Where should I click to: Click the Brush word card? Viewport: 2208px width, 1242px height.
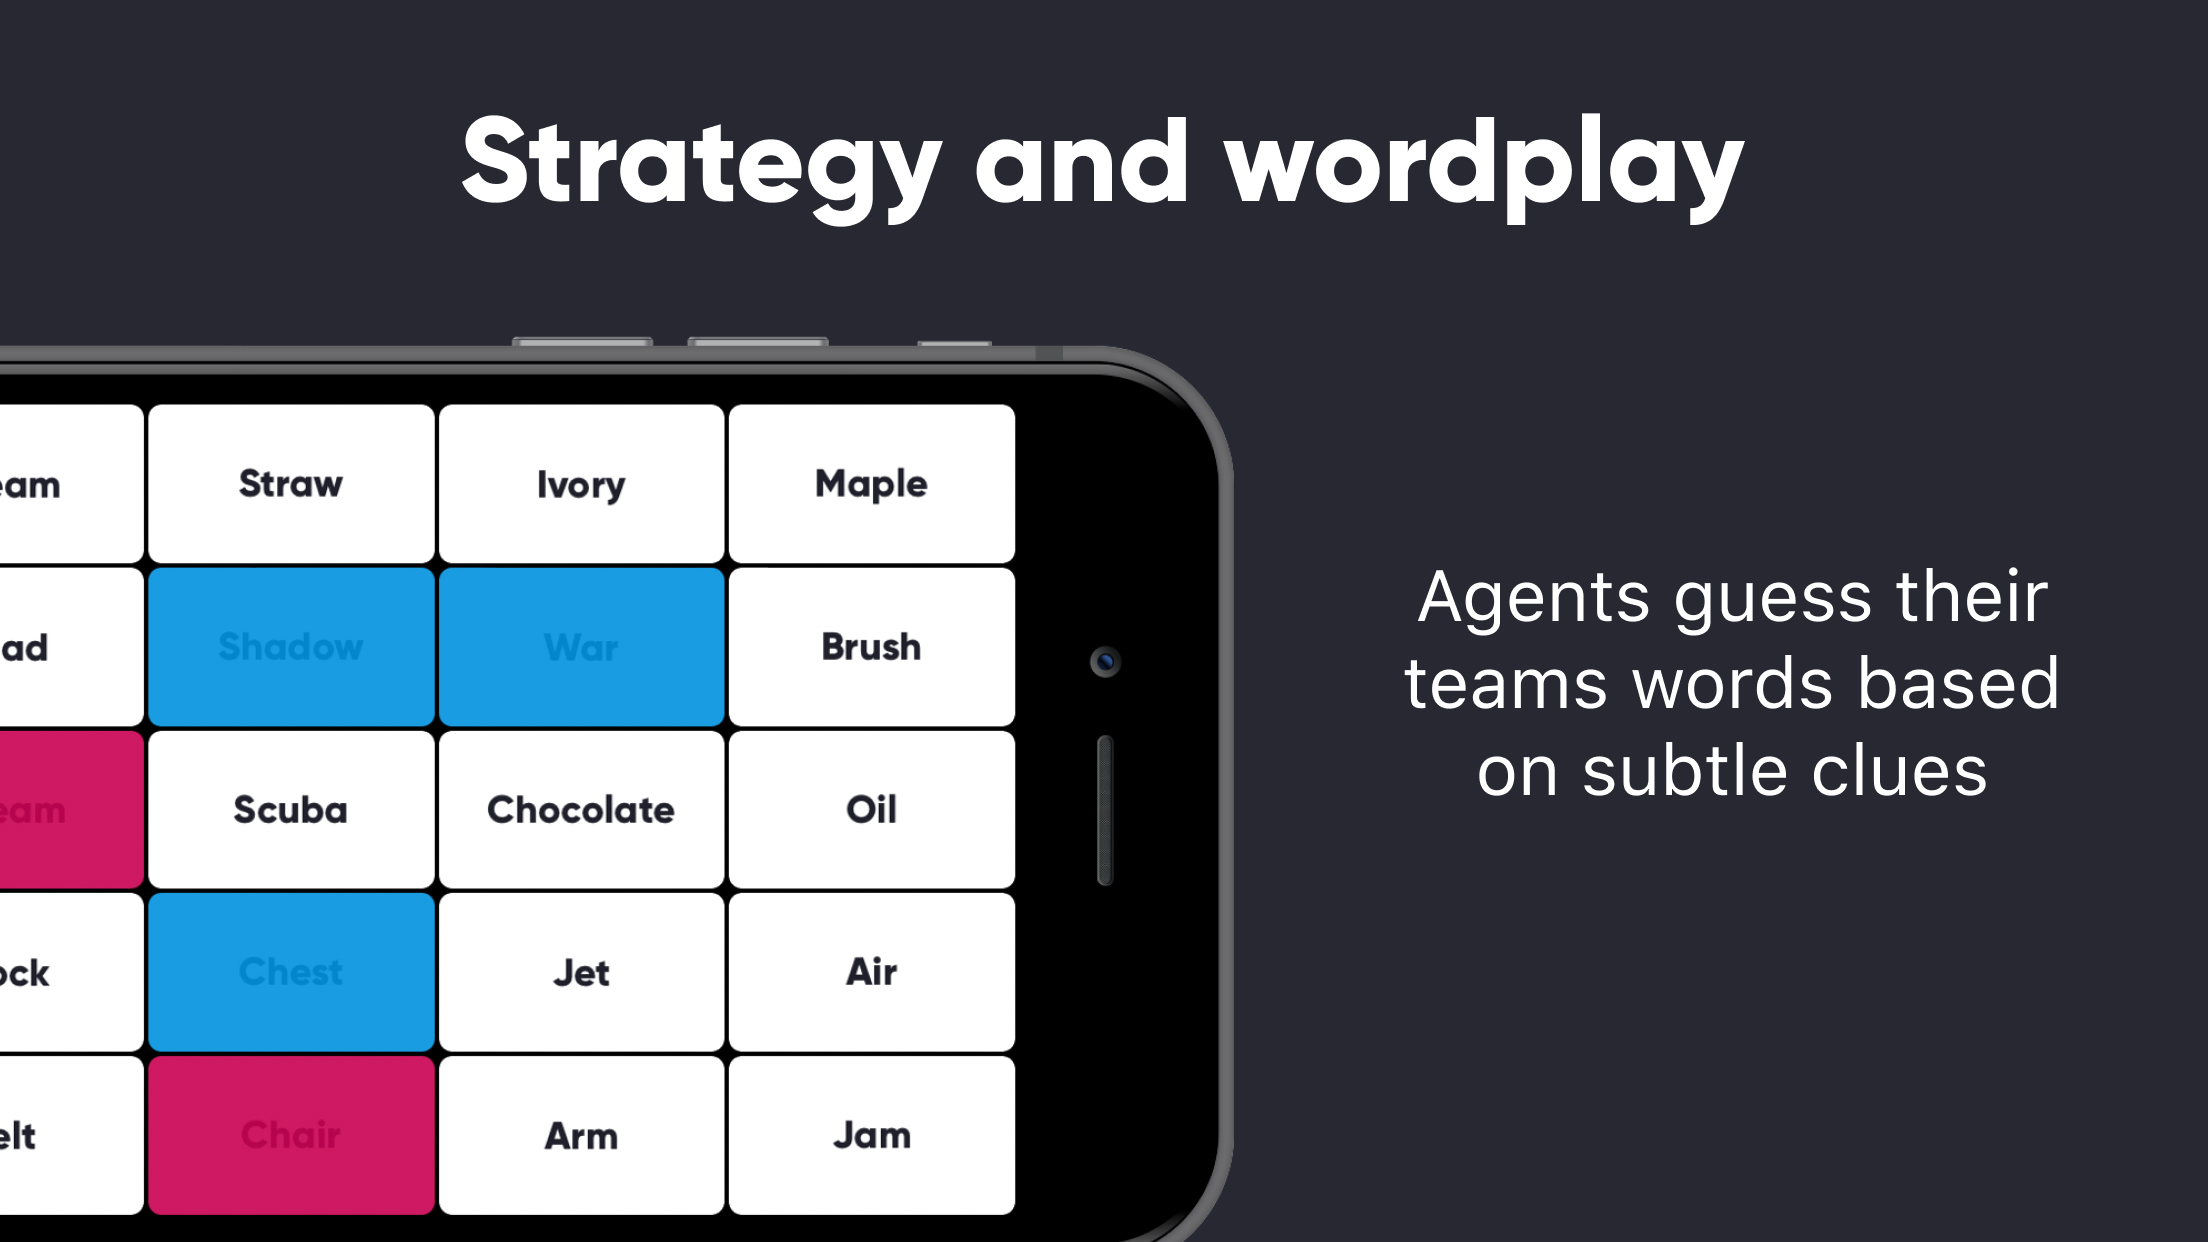(870, 646)
